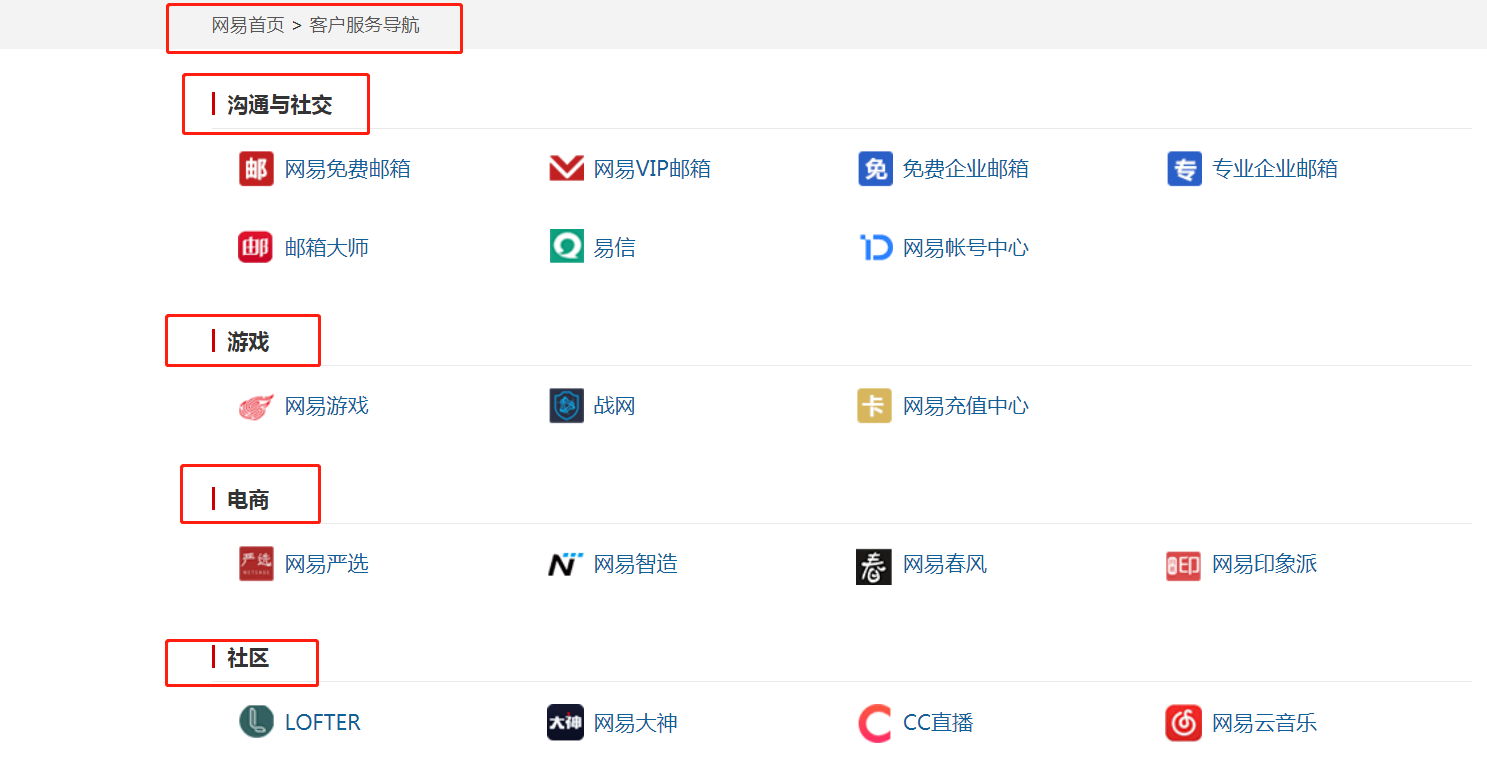This screenshot has height=763, width=1487.
Task: Click the 网易云音乐 red icon
Action: point(1183,723)
